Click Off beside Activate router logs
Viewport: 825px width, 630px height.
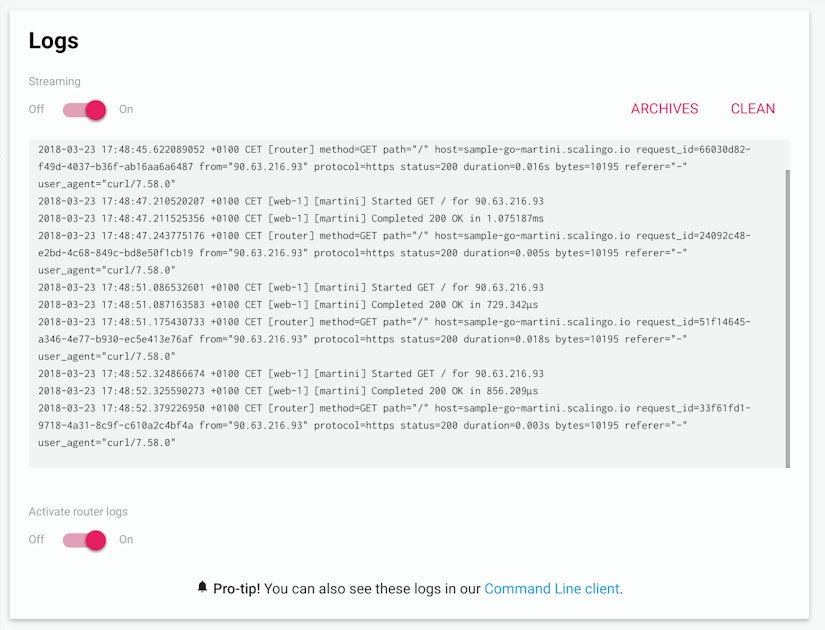coord(37,539)
